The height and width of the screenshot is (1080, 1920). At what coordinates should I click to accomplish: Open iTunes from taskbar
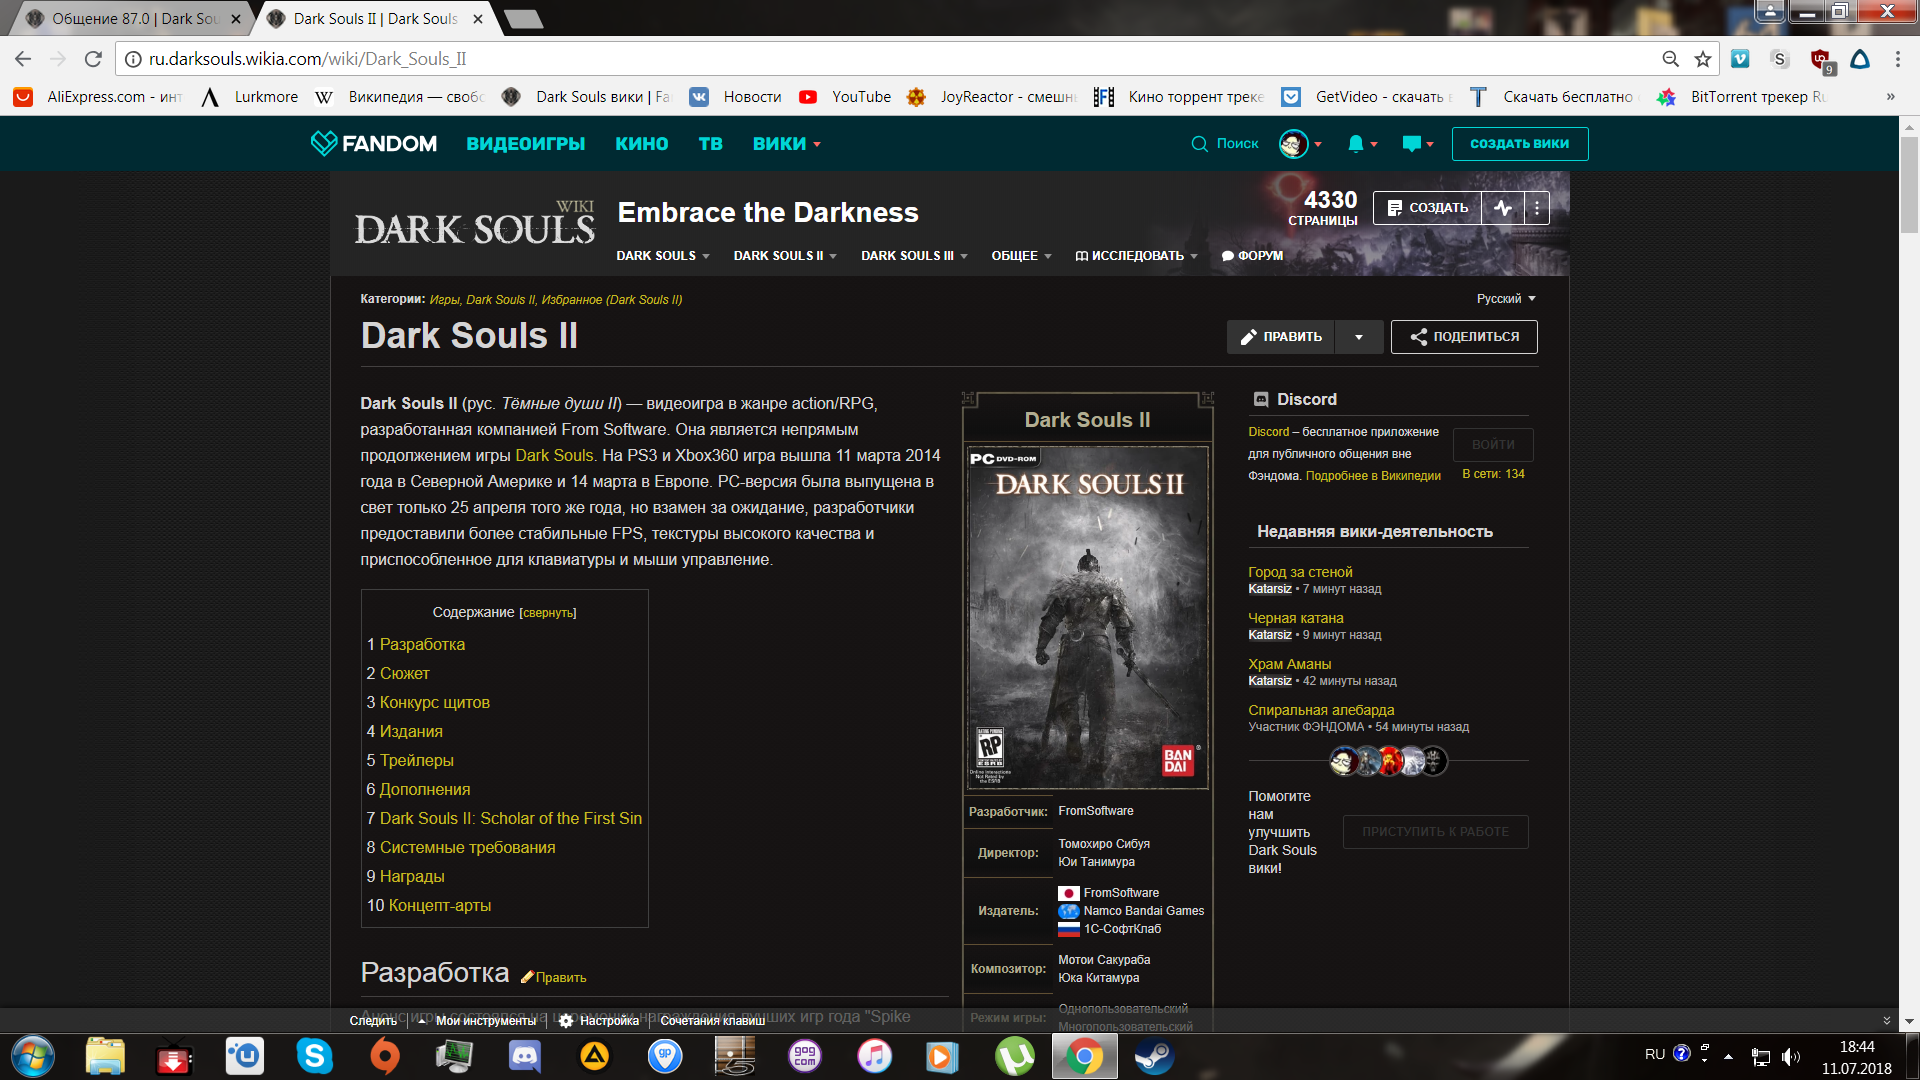(x=874, y=1056)
